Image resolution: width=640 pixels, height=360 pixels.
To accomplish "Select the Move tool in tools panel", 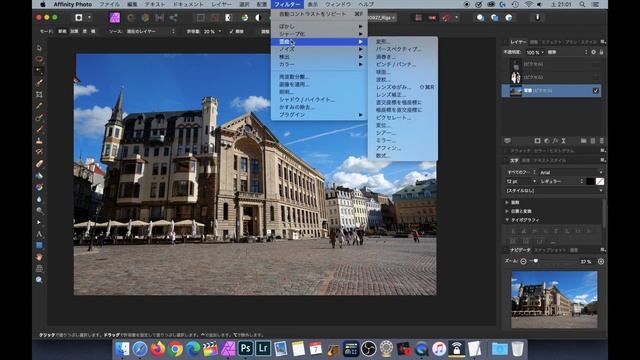I will 39,48.
